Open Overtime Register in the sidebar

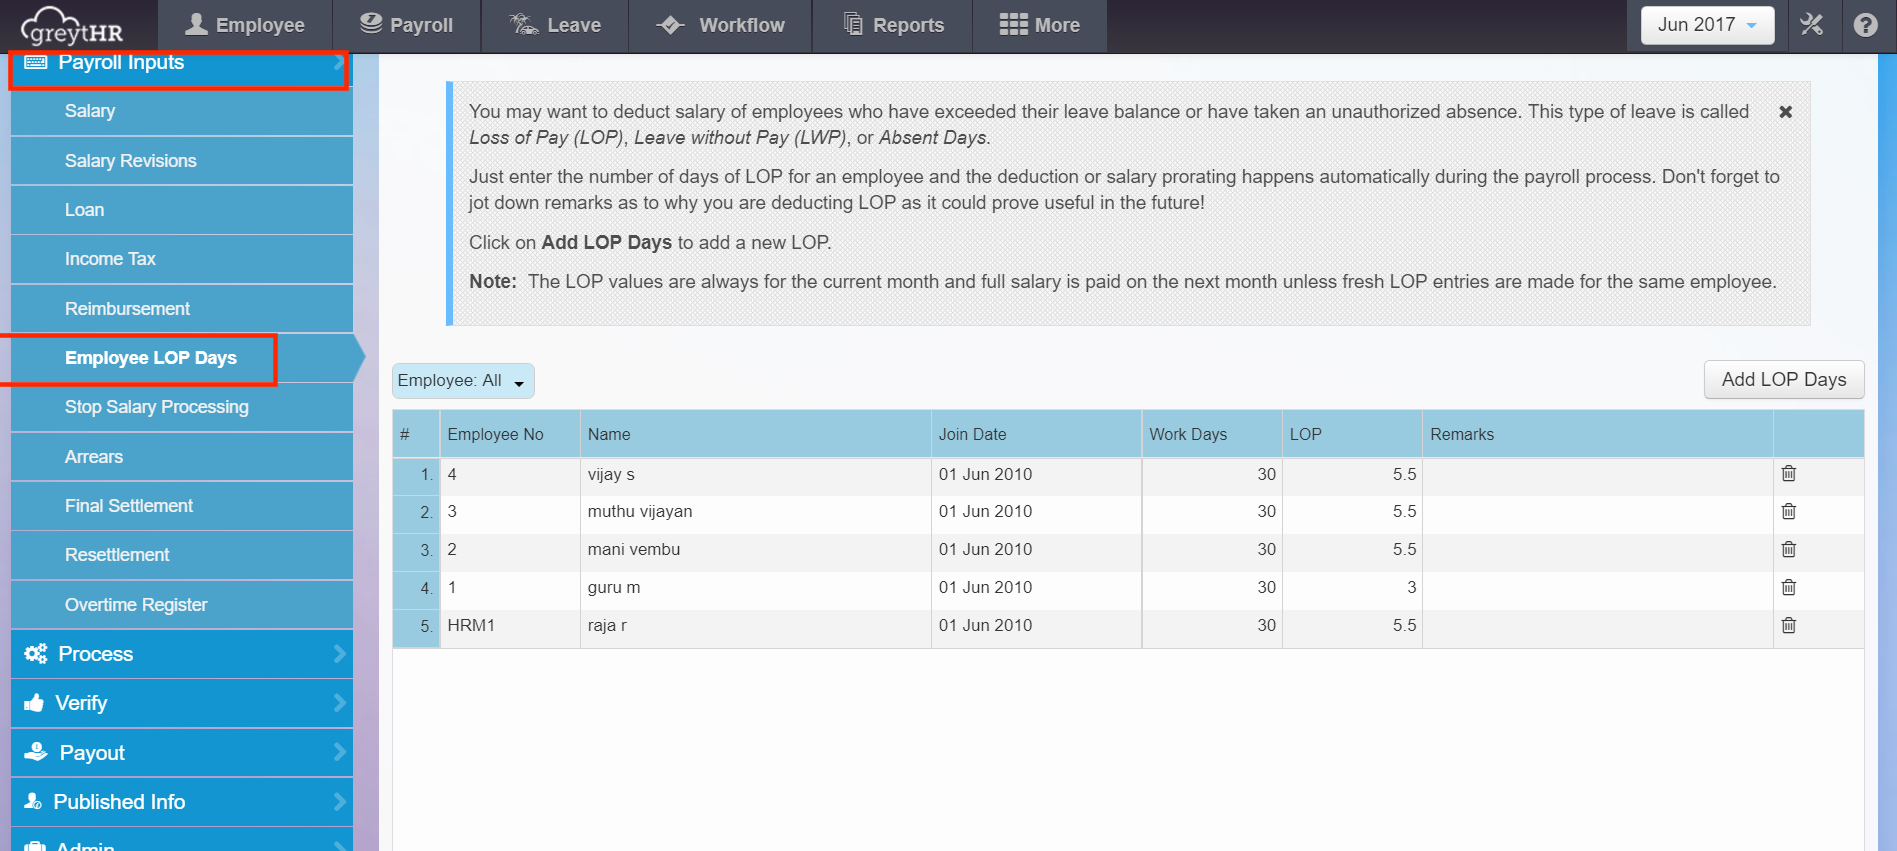point(181,605)
